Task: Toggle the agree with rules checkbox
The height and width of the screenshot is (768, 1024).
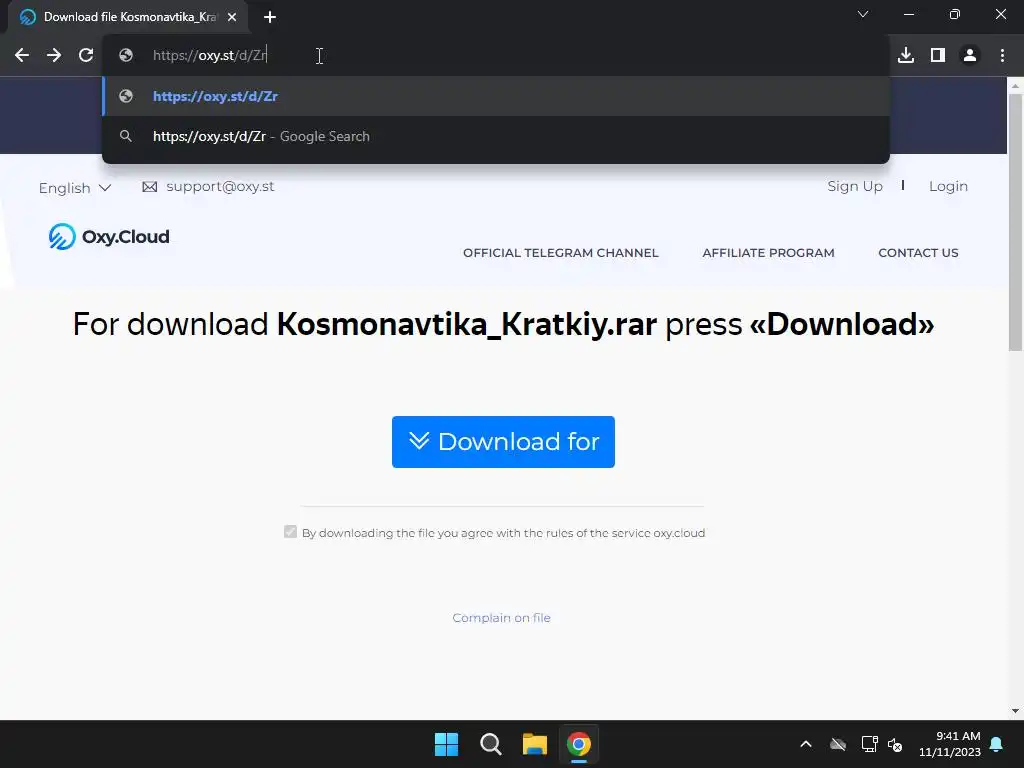Action: (x=291, y=532)
